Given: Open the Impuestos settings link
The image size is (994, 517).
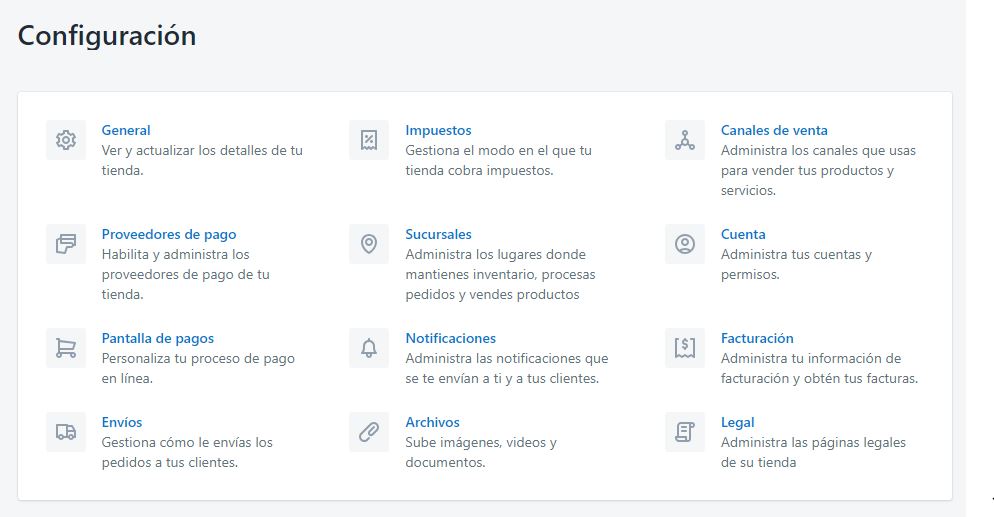Looking at the screenshot, I should tap(438, 130).
